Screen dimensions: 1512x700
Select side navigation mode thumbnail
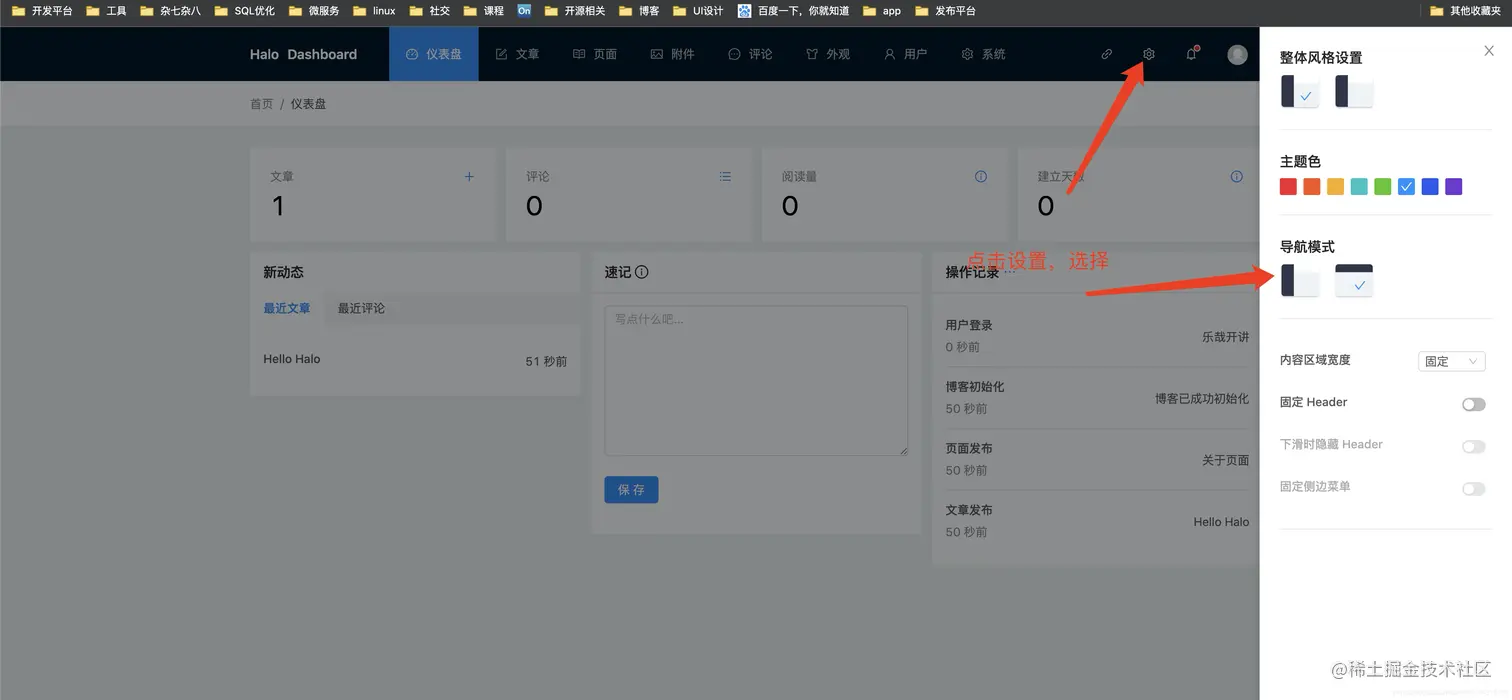pos(1300,280)
